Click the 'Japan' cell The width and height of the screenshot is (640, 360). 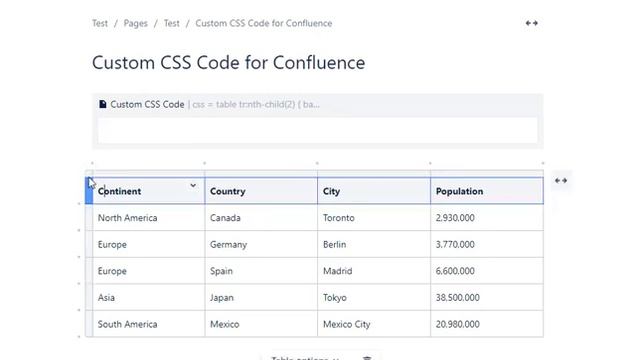261,297
